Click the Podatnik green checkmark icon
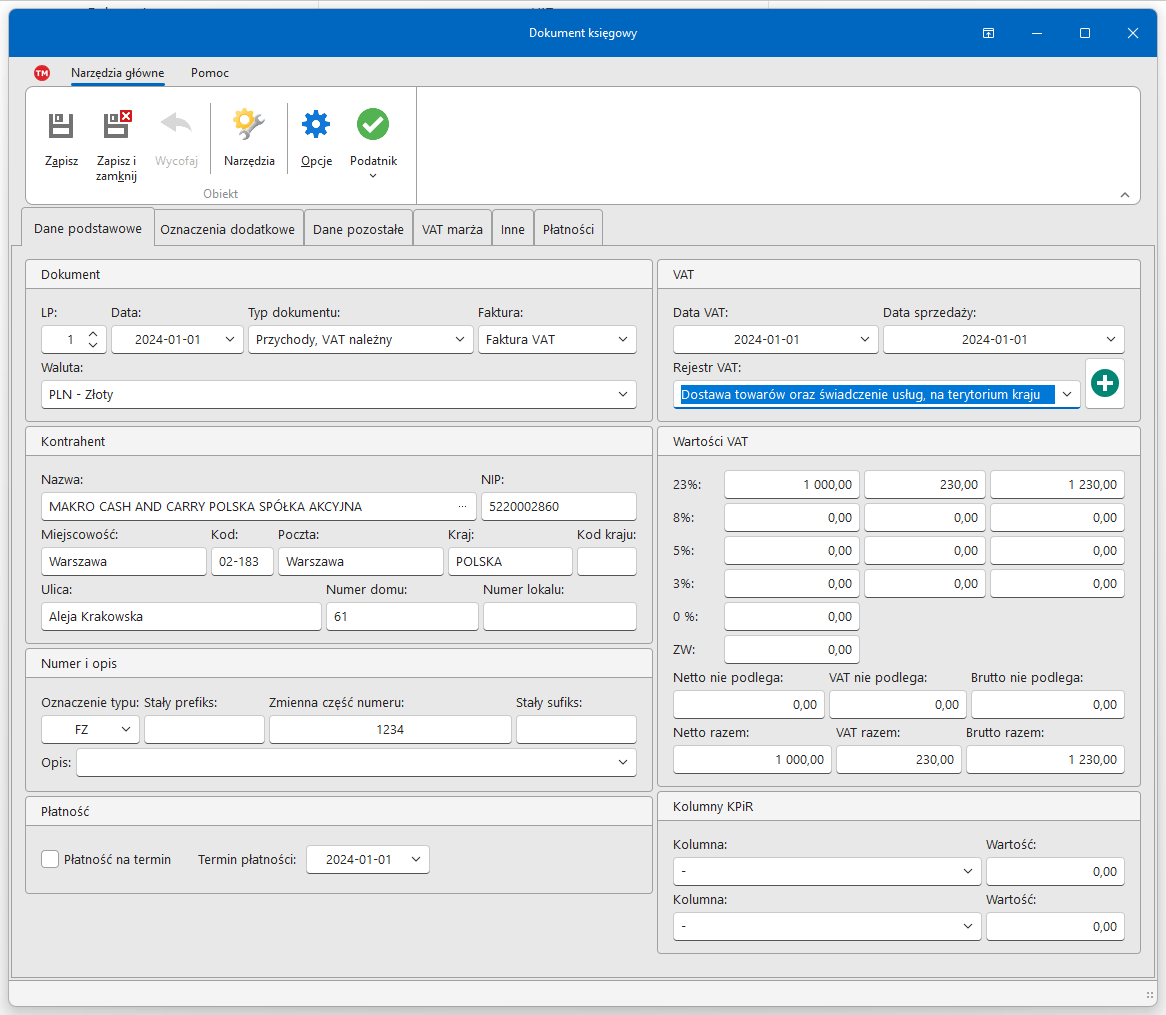The height and width of the screenshot is (1015, 1166). [373, 126]
